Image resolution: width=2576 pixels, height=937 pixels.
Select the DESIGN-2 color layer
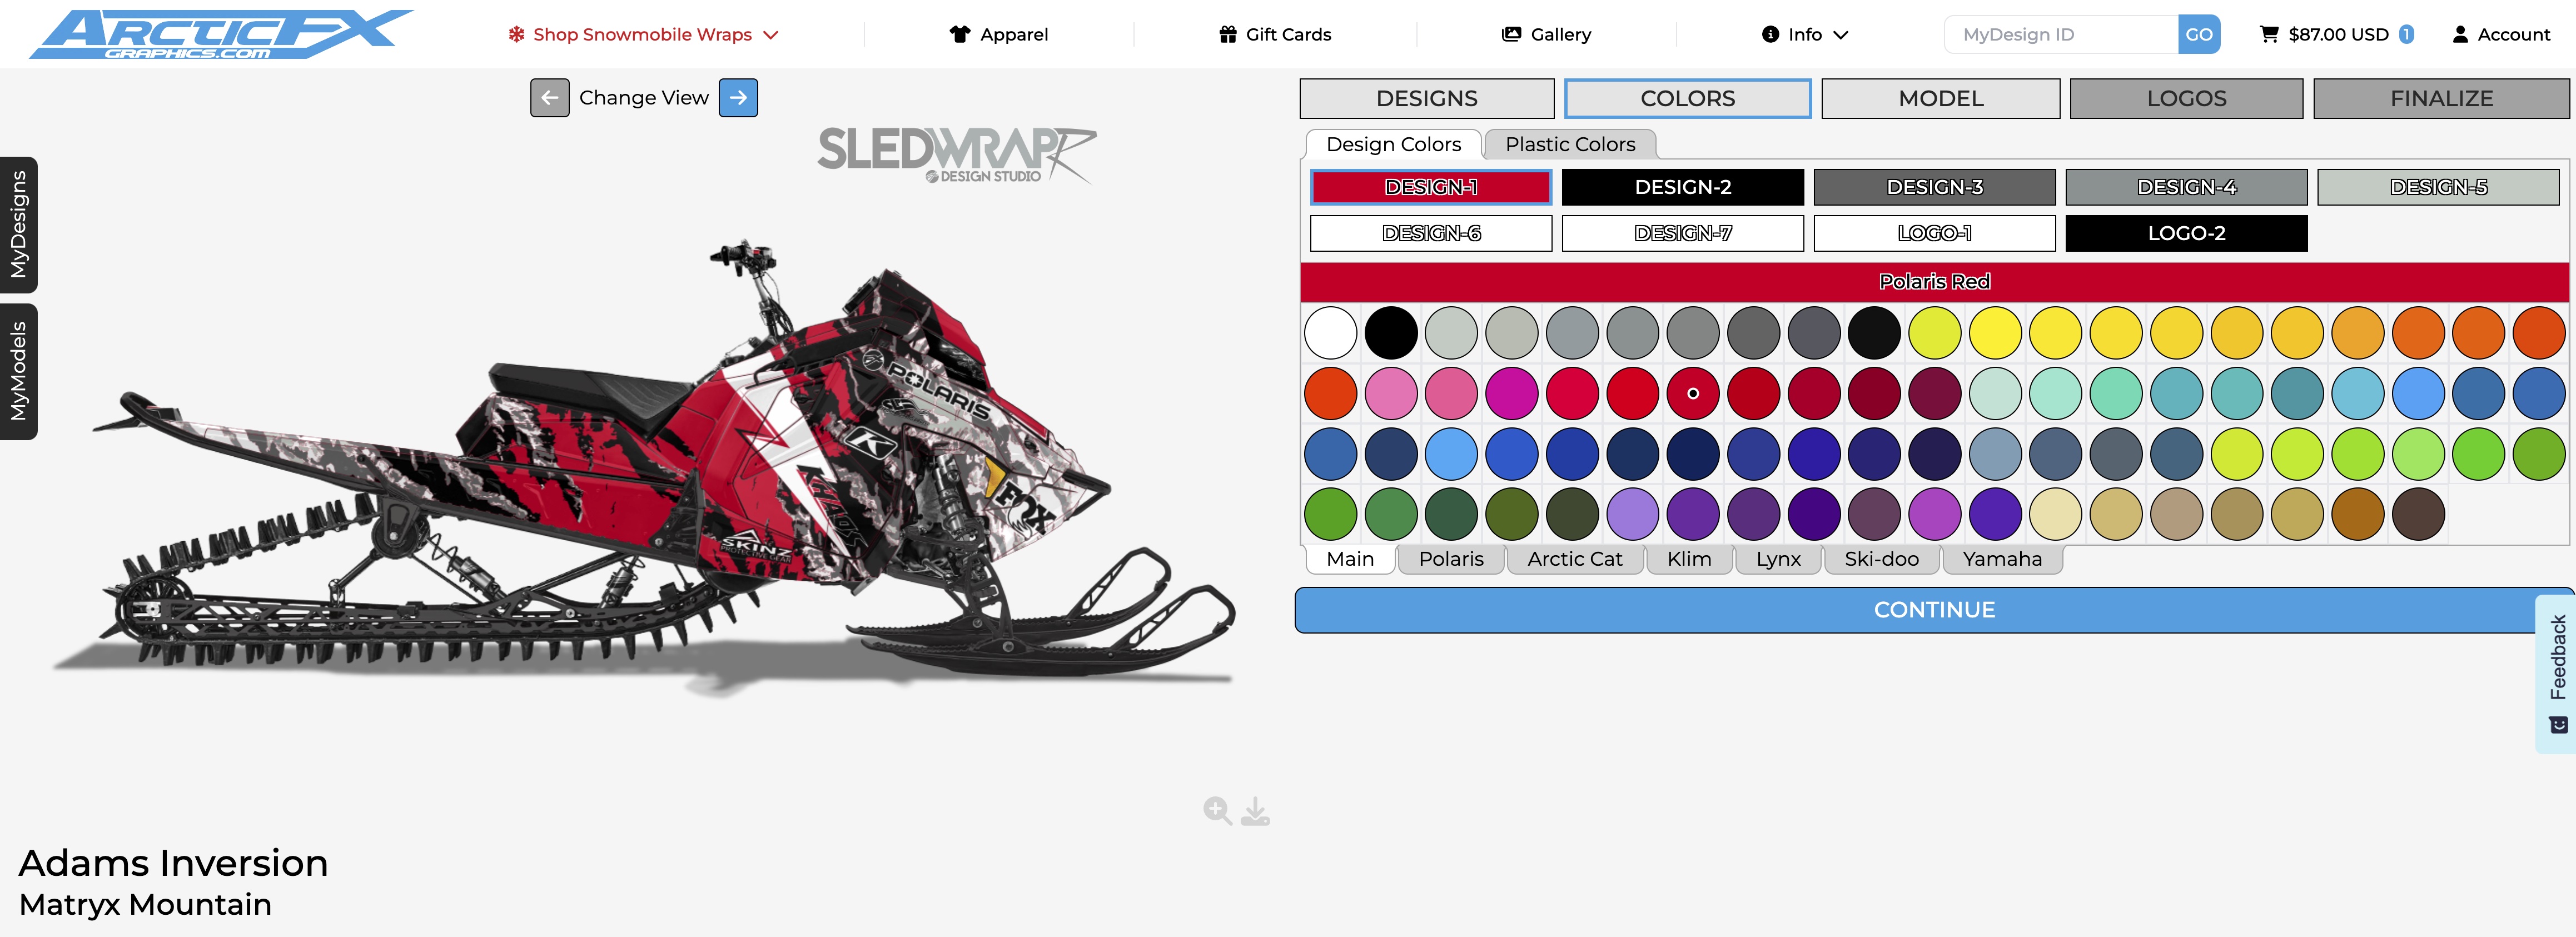pos(1683,187)
